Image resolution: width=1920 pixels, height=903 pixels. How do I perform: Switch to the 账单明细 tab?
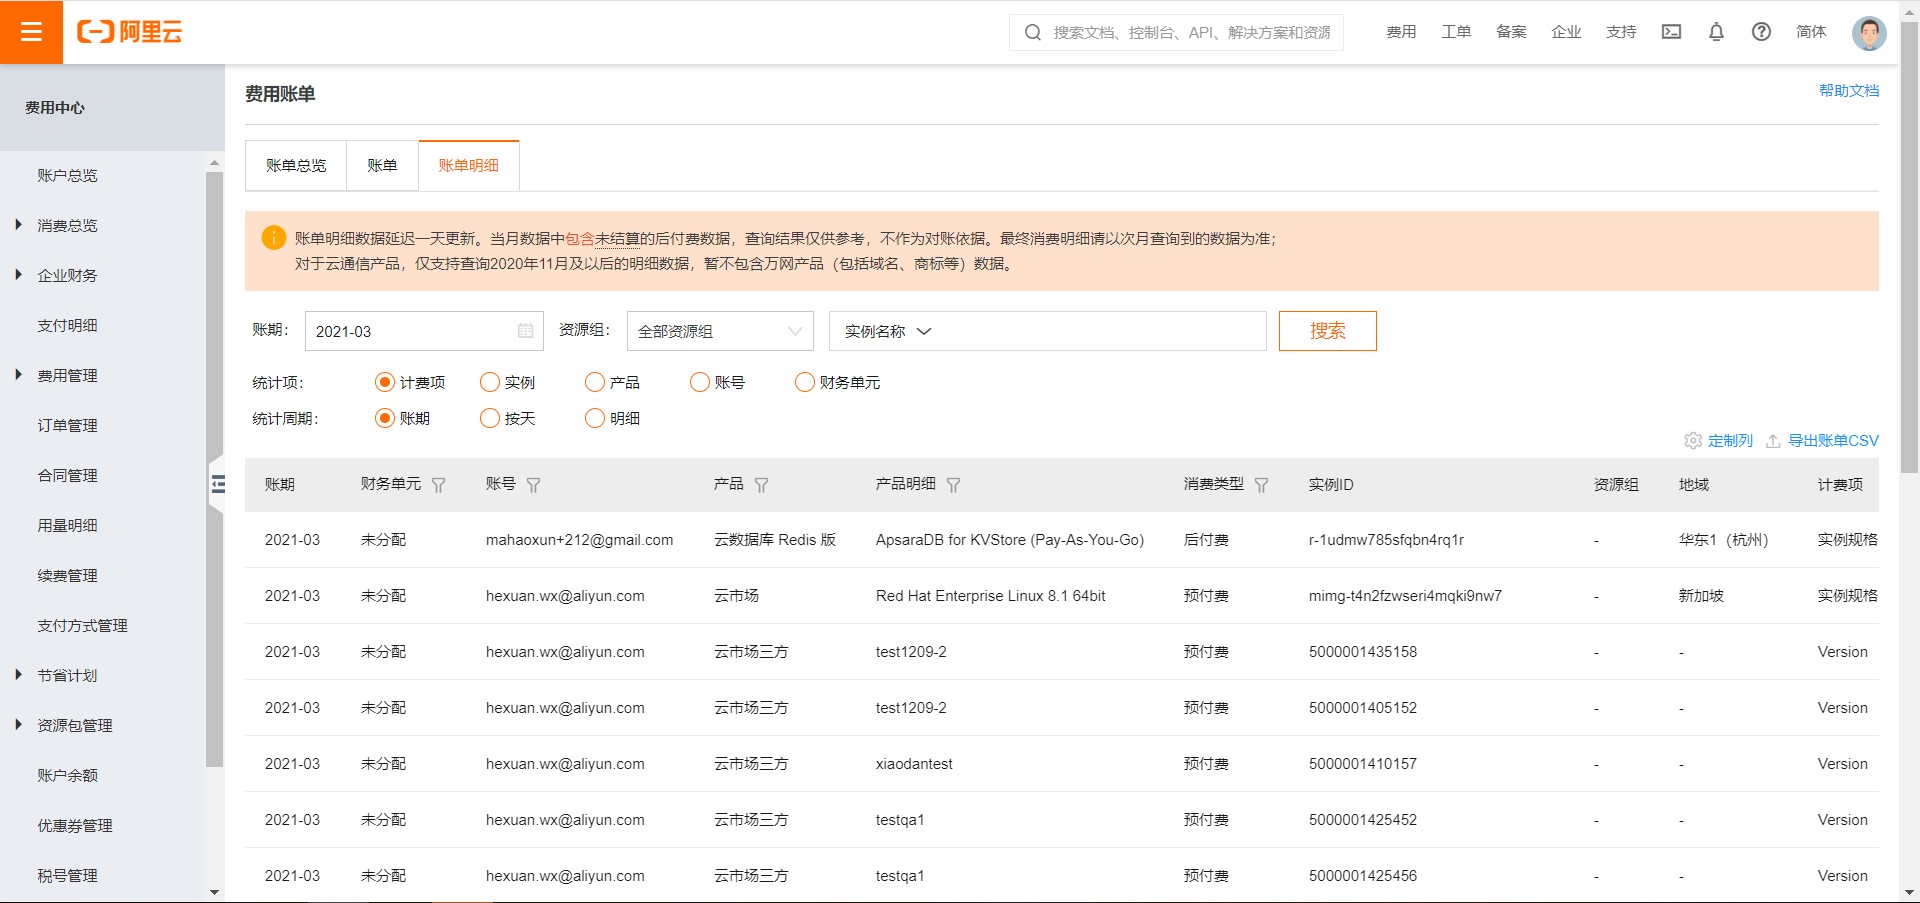tap(469, 165)
